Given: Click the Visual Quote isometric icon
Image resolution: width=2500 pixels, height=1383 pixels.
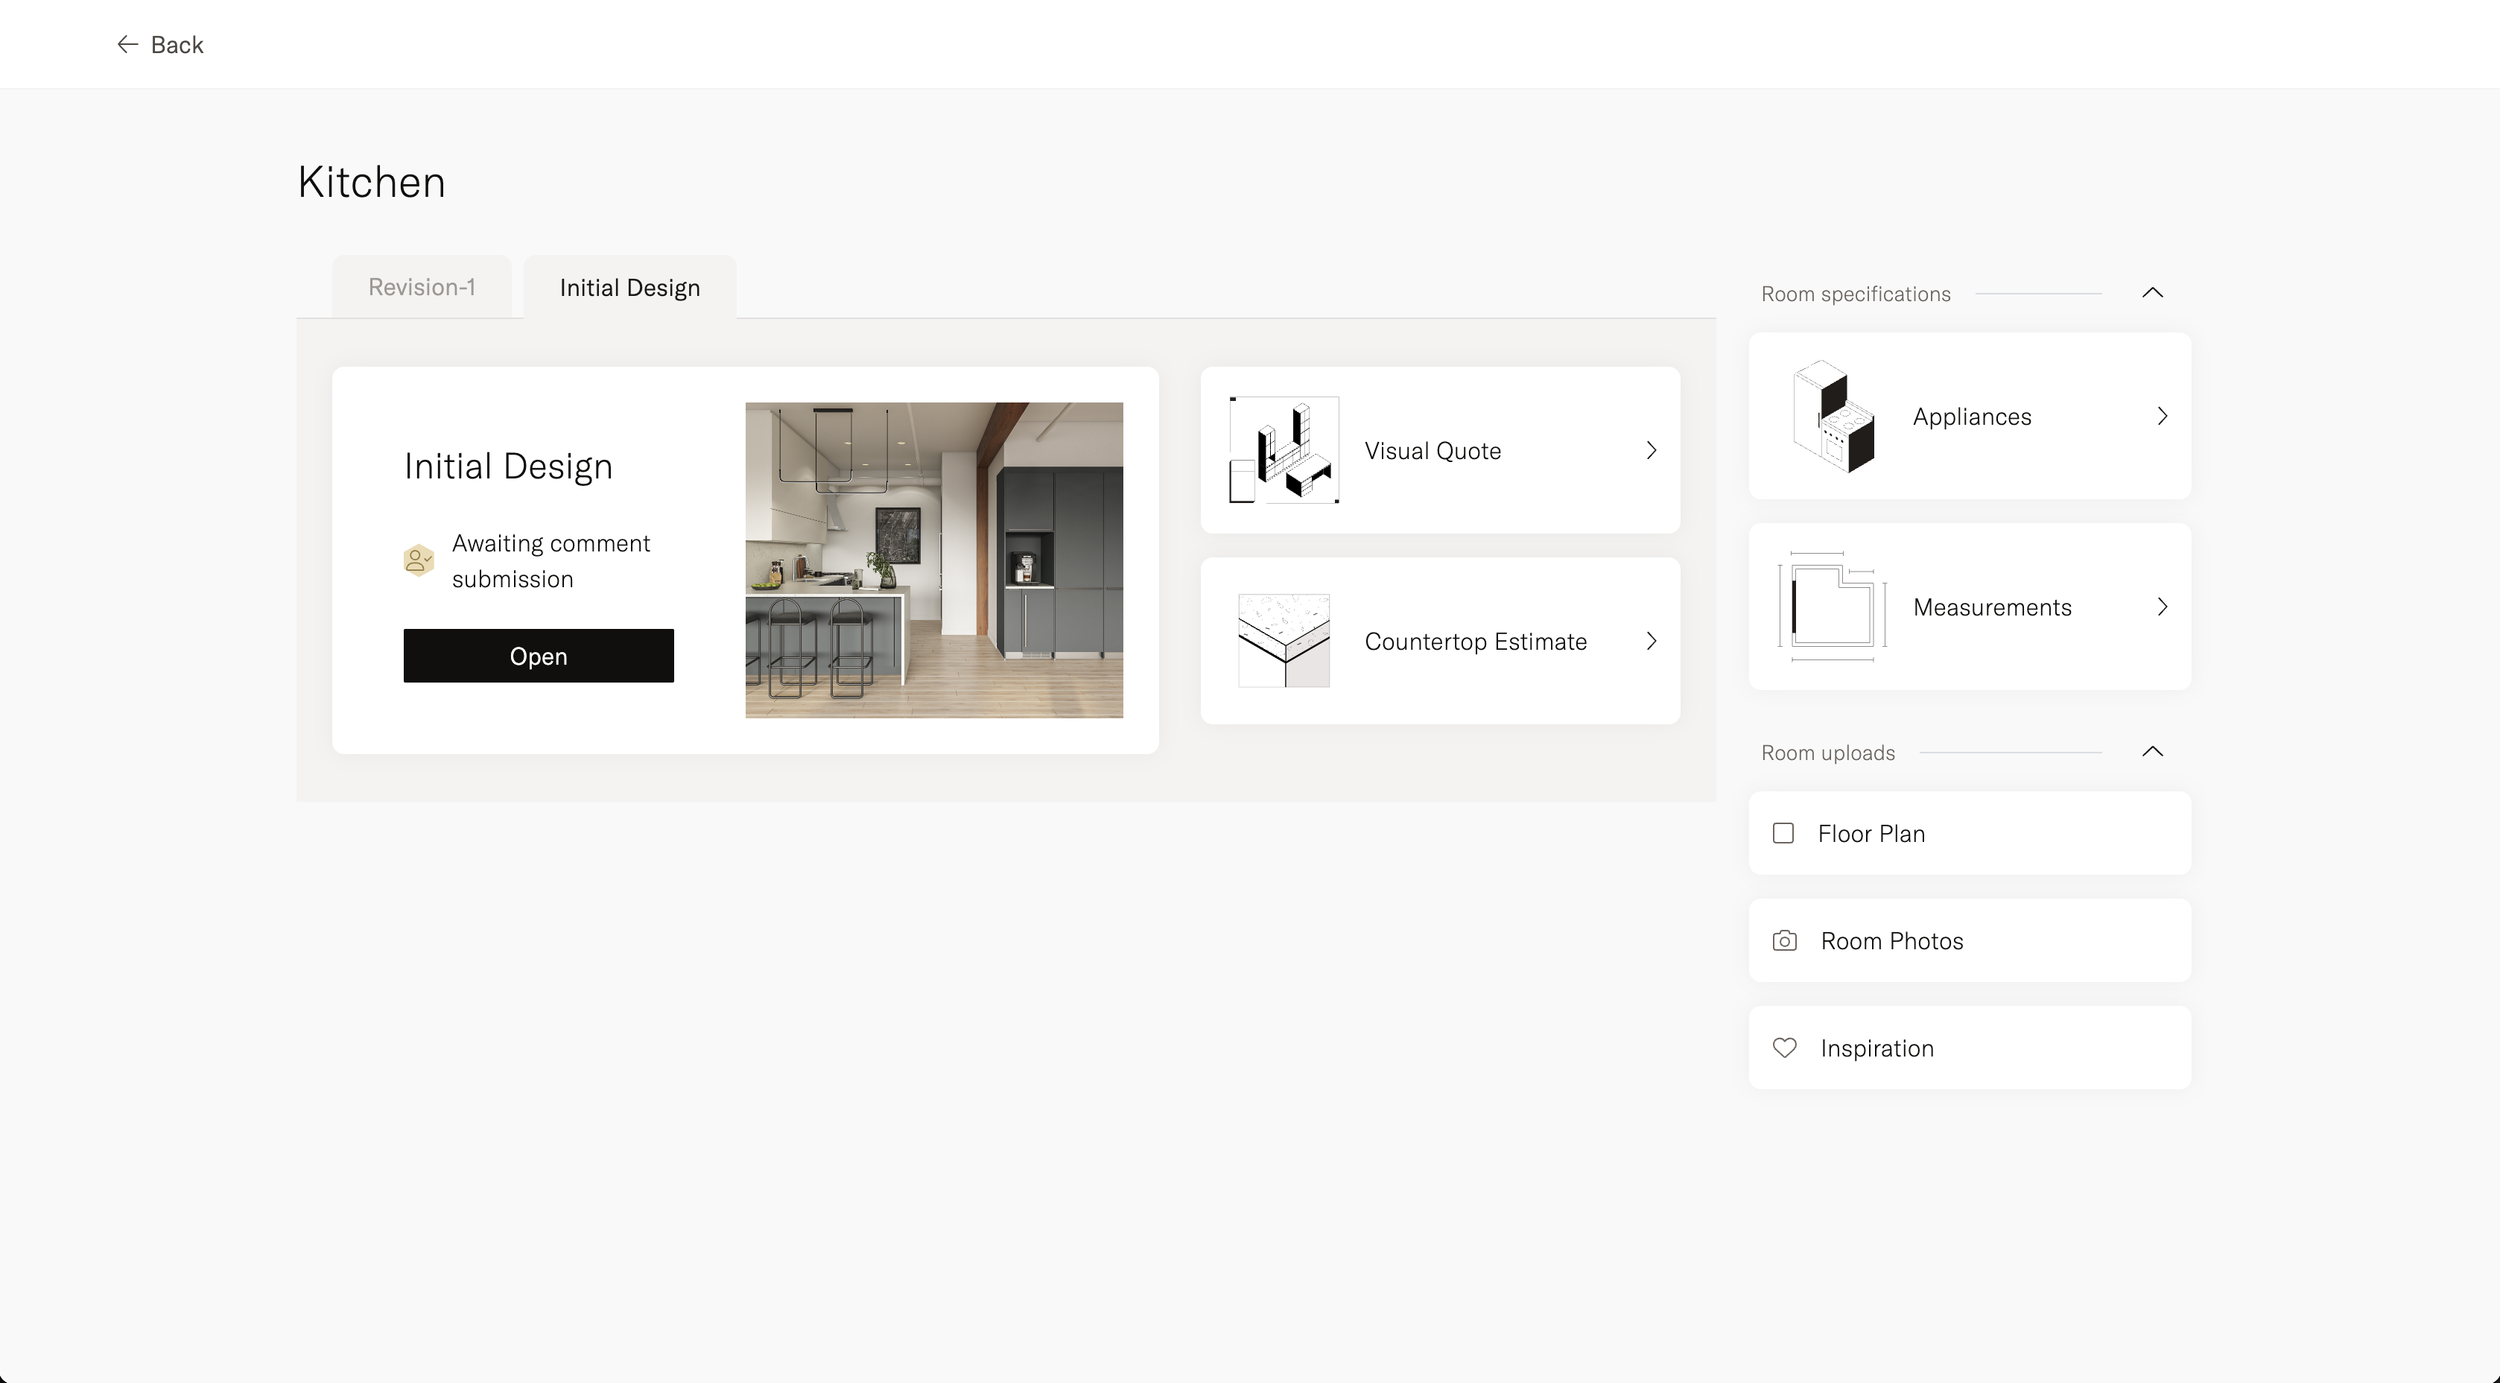Looking at the screenshot, I should 1284,450.
